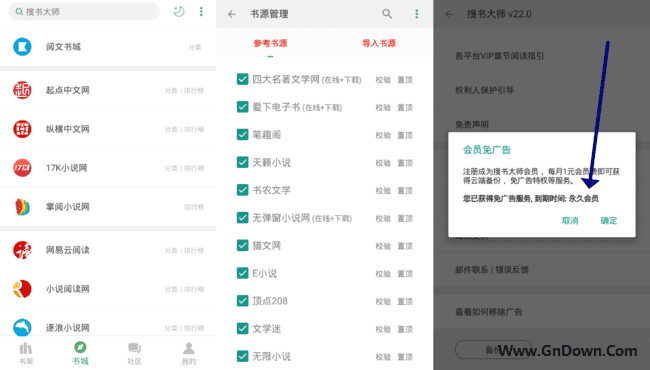
Task: Uncheck 四大名著文学网 source
Action: 243,79
